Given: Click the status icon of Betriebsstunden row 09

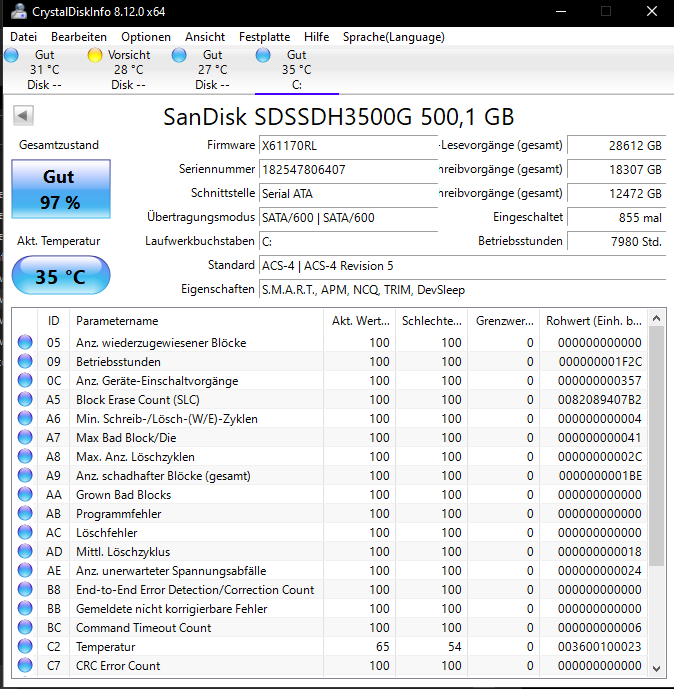Looking at the screenshot, I should tap(25, 361).
